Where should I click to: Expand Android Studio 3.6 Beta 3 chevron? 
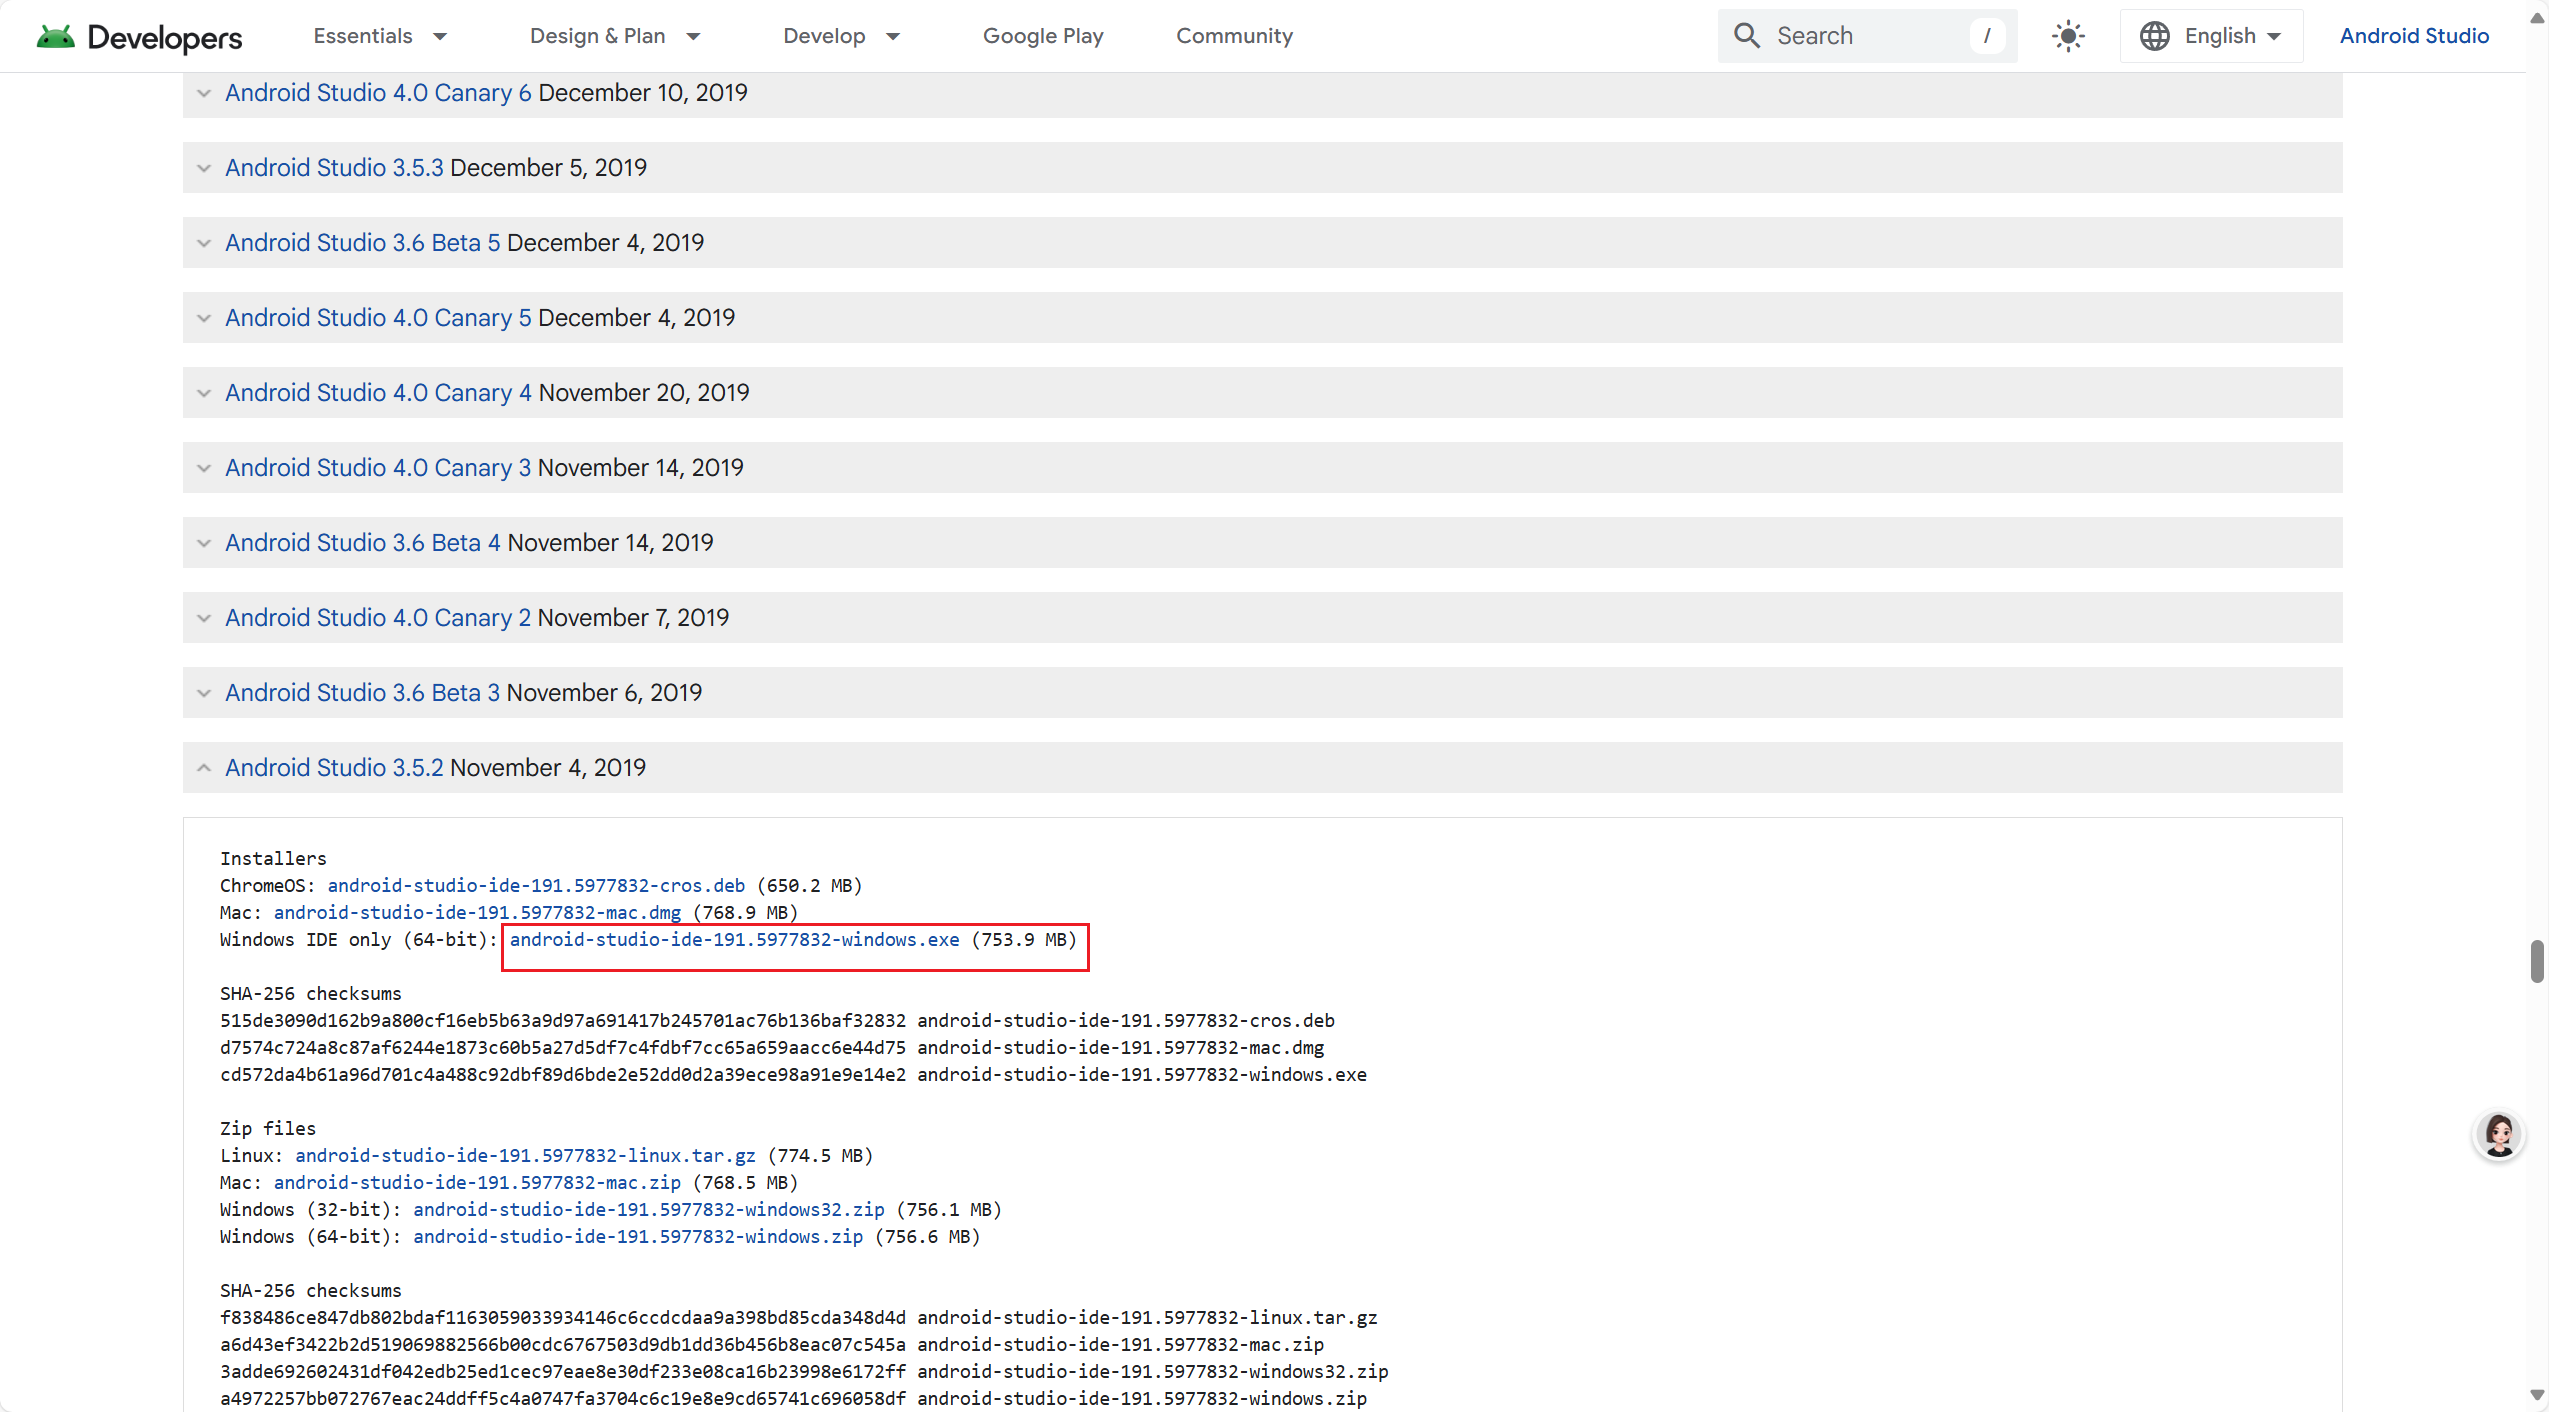204,693
